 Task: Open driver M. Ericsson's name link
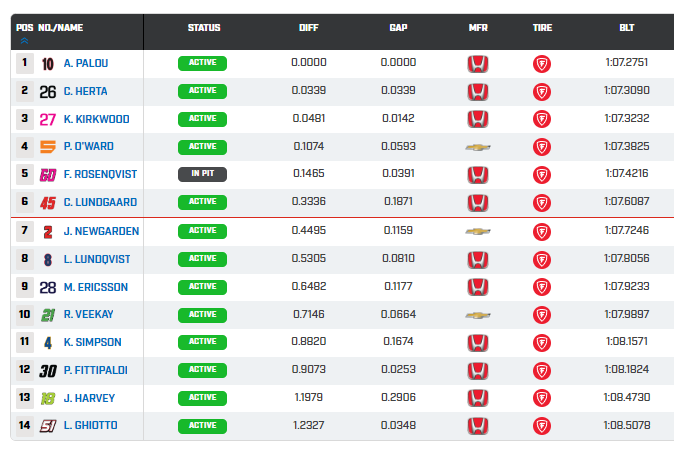(x=95, y=287)
